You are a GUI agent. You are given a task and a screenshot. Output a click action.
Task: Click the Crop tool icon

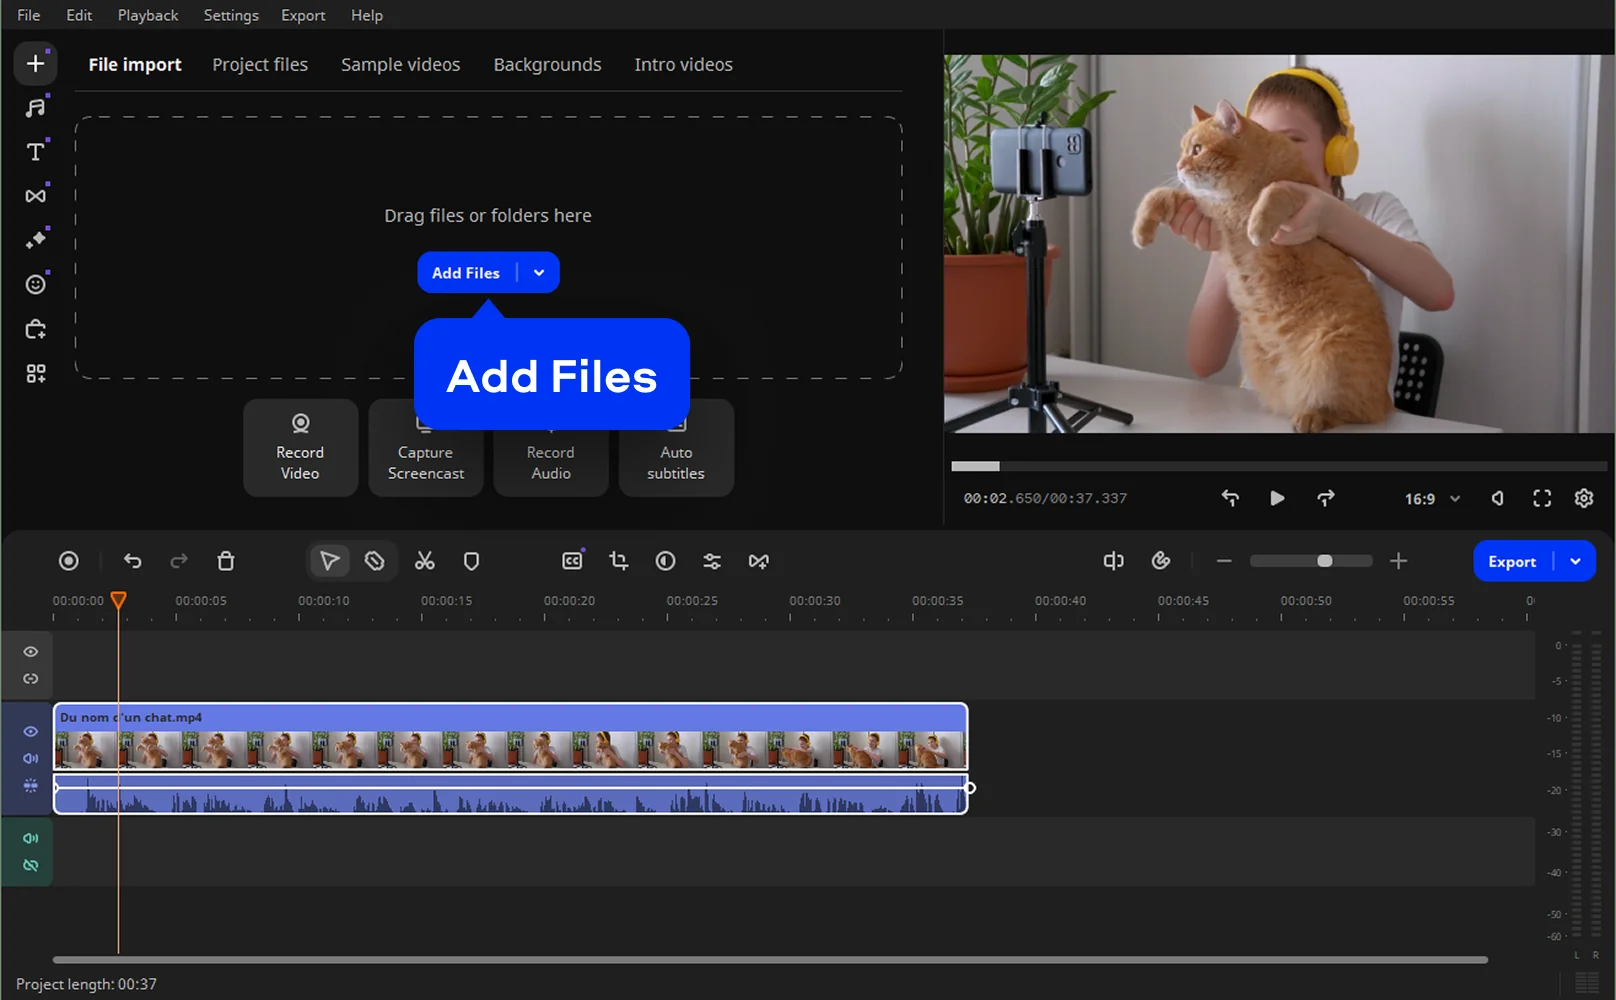tap(618, 561)
